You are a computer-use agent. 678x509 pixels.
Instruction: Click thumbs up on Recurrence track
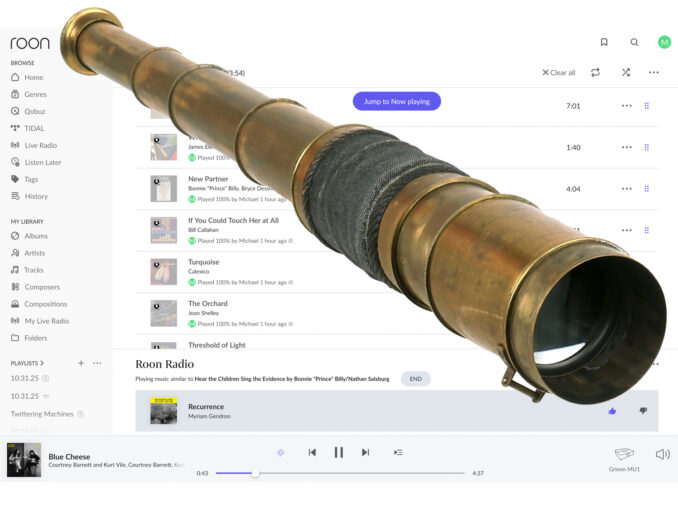[612, 411]
